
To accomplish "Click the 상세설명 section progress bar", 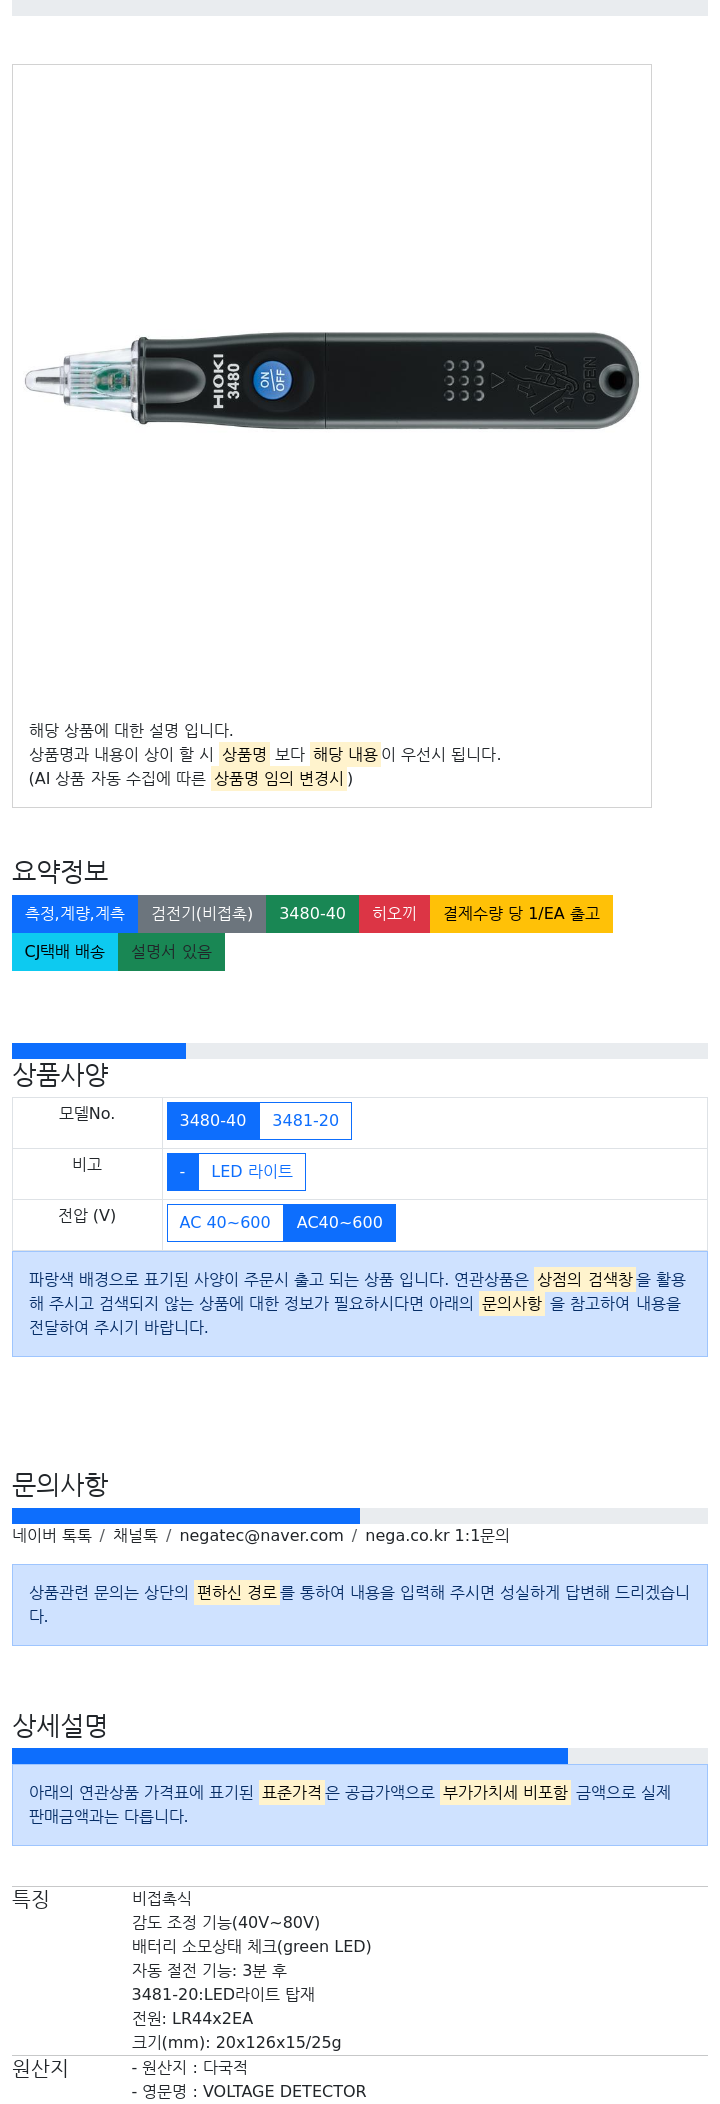I will [x=290, y=1756].
